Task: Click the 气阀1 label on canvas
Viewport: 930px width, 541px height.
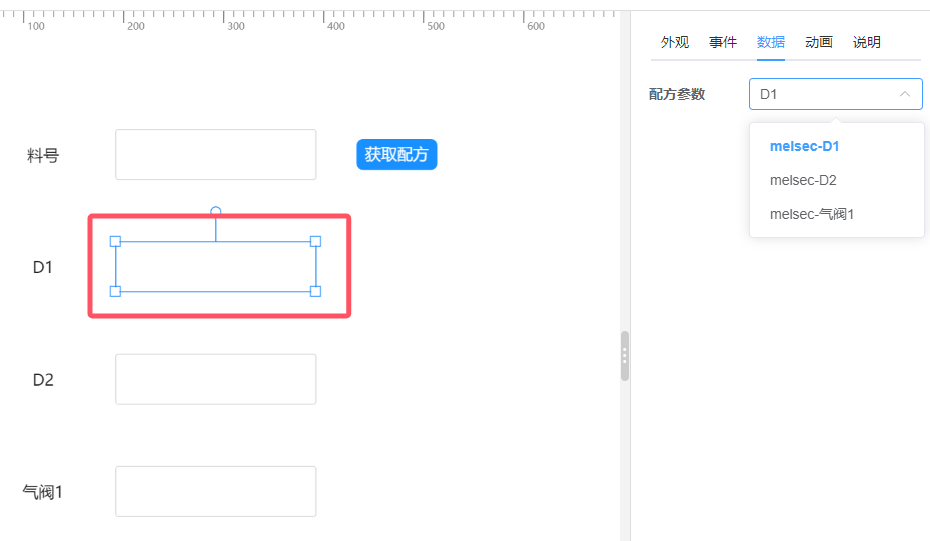Action: 43,492
